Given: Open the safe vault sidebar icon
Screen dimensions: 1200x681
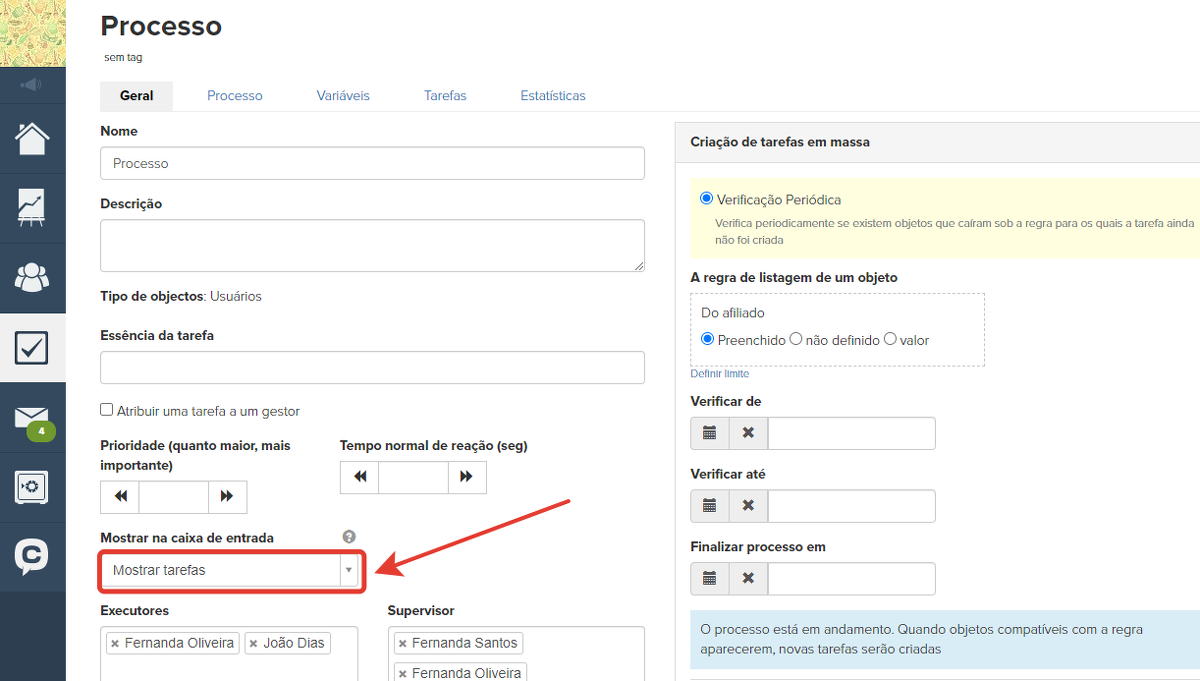Looking at the screenshot, I should (x=32, y=487).
